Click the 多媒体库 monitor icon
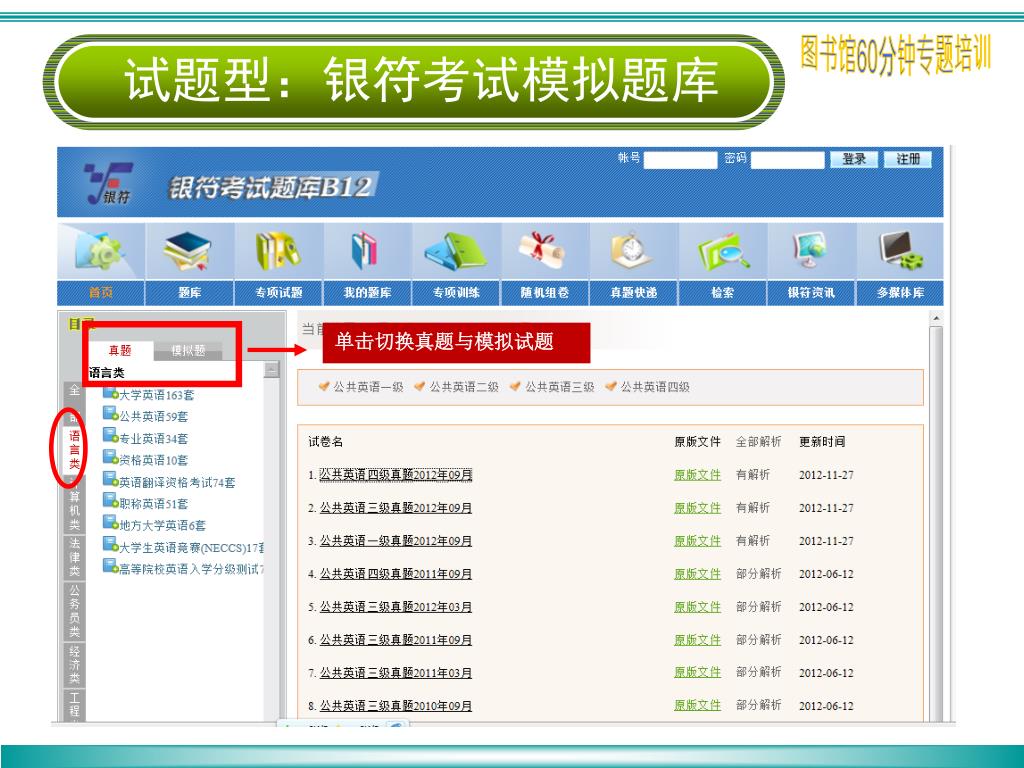1024x768 pixels. (x=899, y=252)
